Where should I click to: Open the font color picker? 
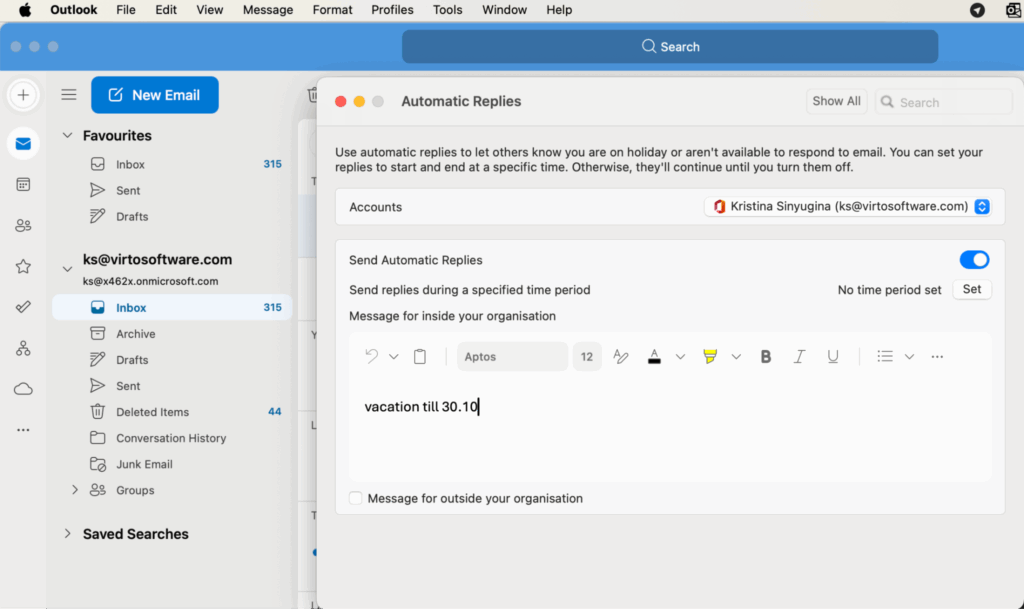654,356
